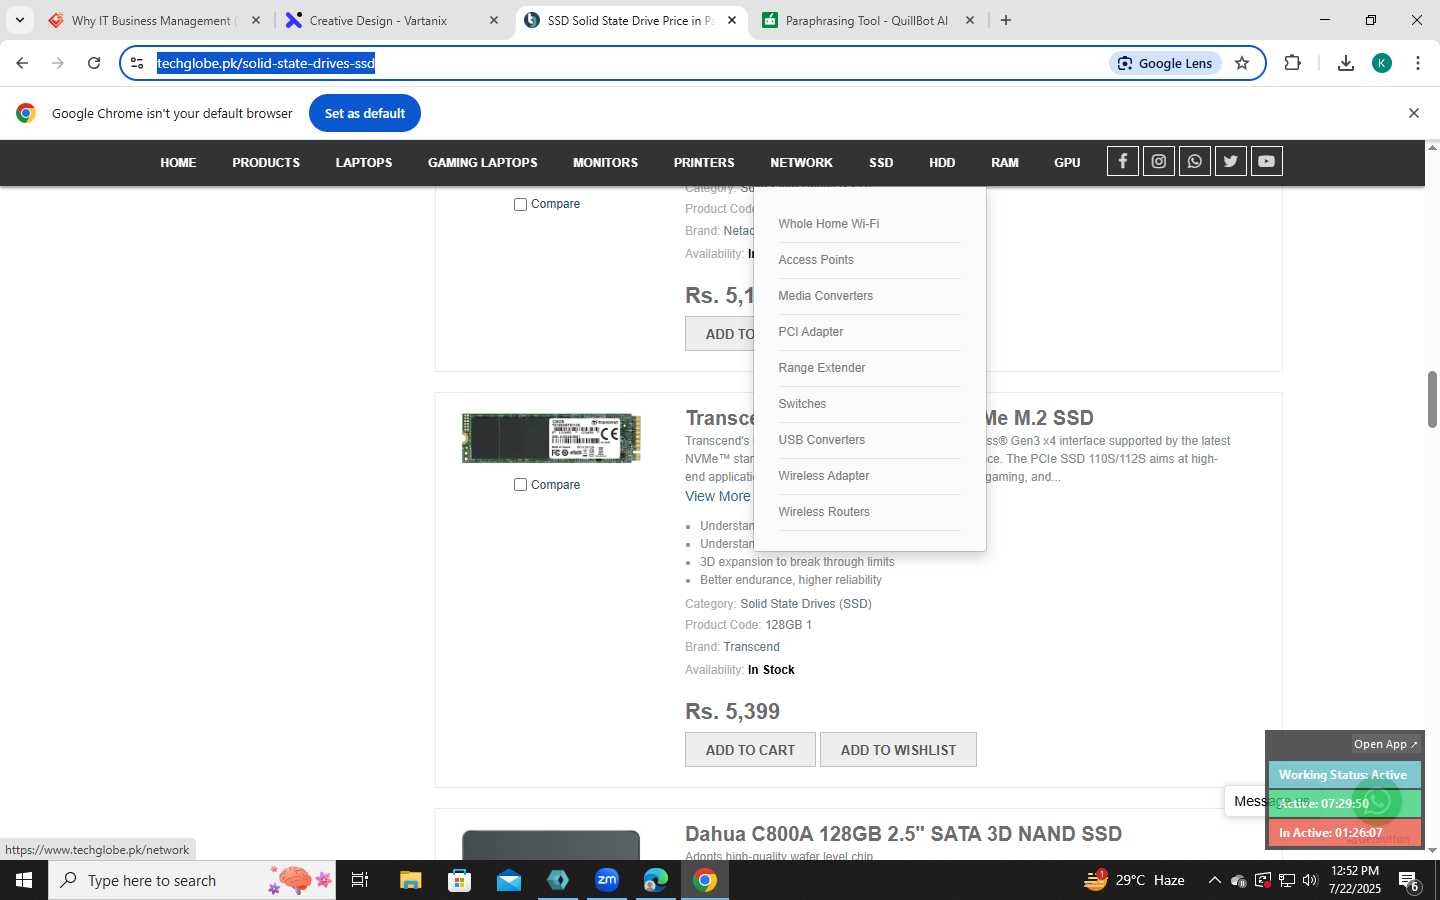The width and height of the screenshot is (1440, 900).
Task: Dismiss the default browser notification bar
Action: coord(1414,113)
